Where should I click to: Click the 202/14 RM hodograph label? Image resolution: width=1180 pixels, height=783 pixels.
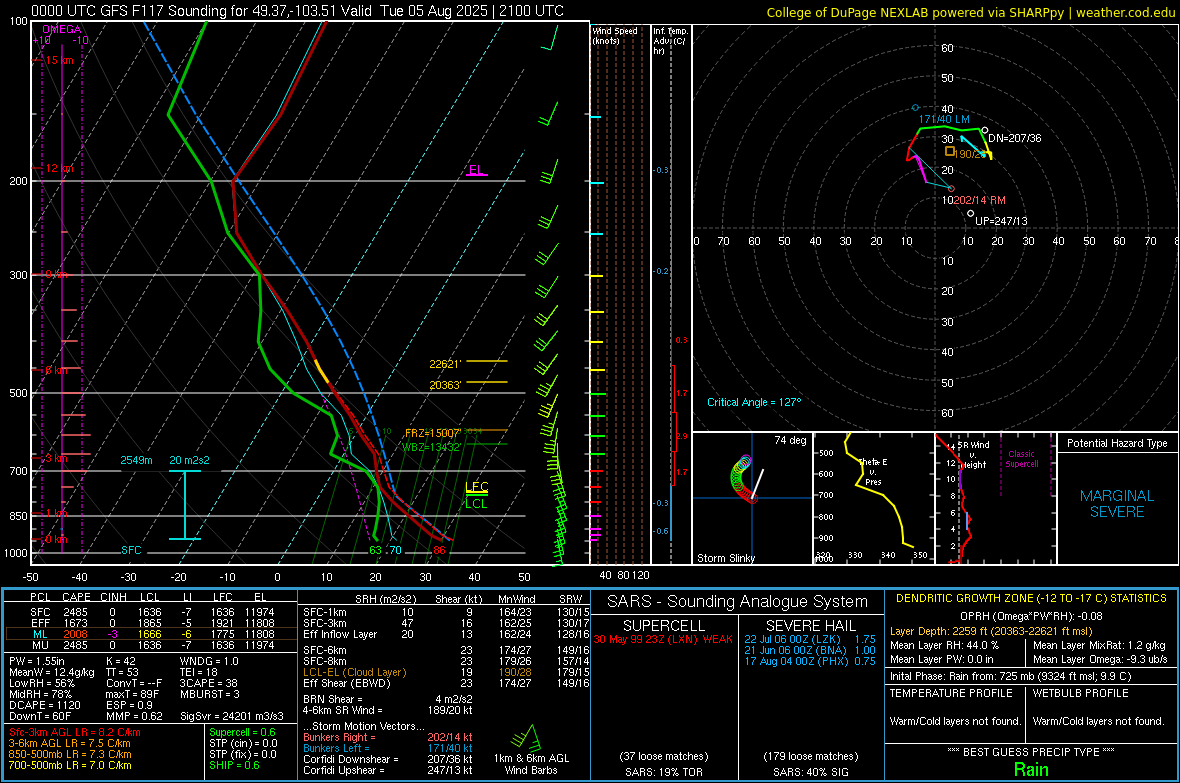979,200
